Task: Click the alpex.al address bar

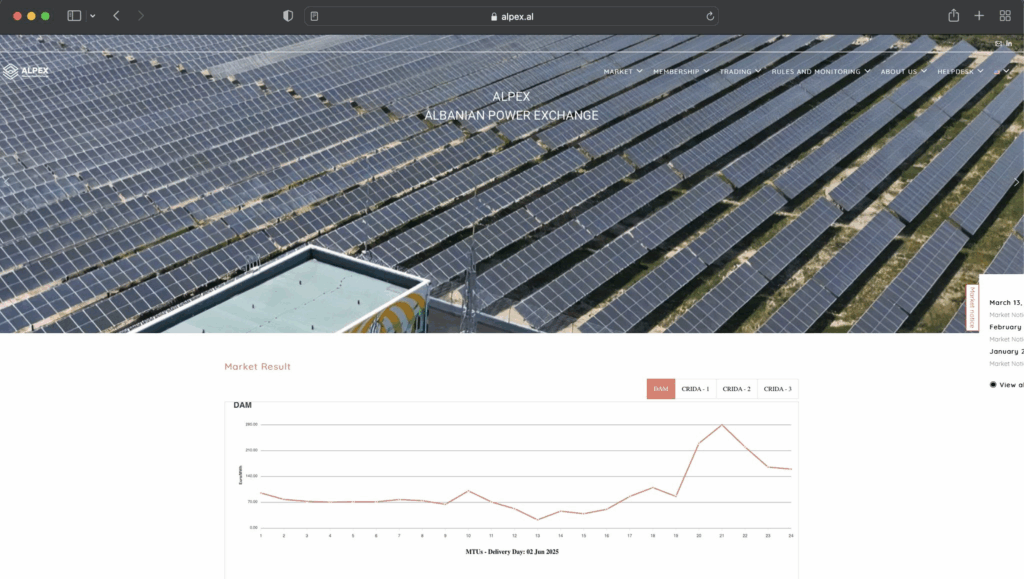Action: pyautogui.click(x=511, y=16)
